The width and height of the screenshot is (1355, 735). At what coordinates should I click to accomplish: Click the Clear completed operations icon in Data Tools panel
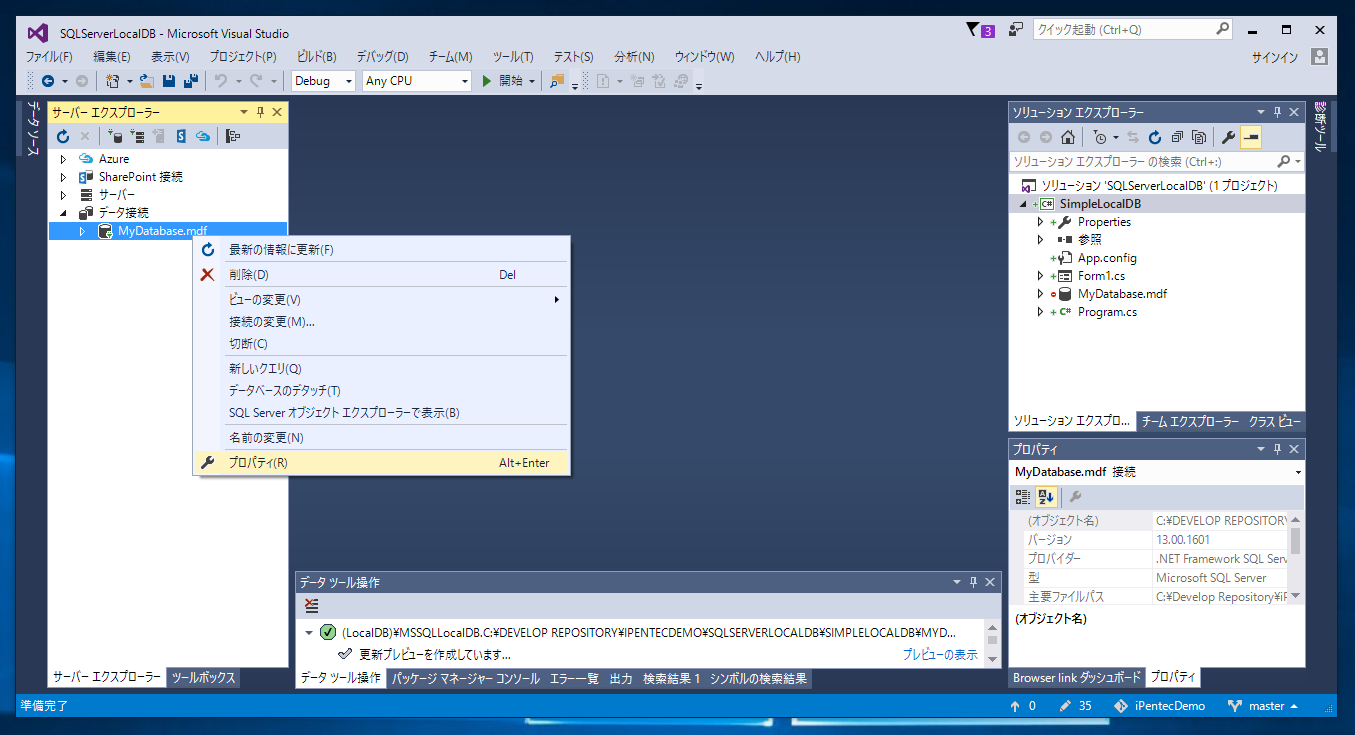[x=312, y=606]
